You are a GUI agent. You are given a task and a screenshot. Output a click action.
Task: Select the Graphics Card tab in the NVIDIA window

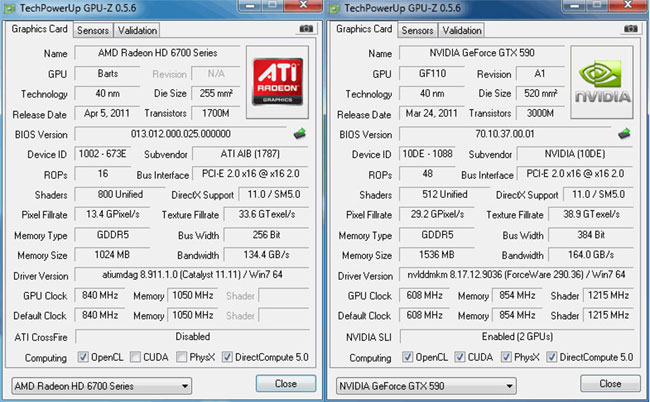[x=364, y=29]
